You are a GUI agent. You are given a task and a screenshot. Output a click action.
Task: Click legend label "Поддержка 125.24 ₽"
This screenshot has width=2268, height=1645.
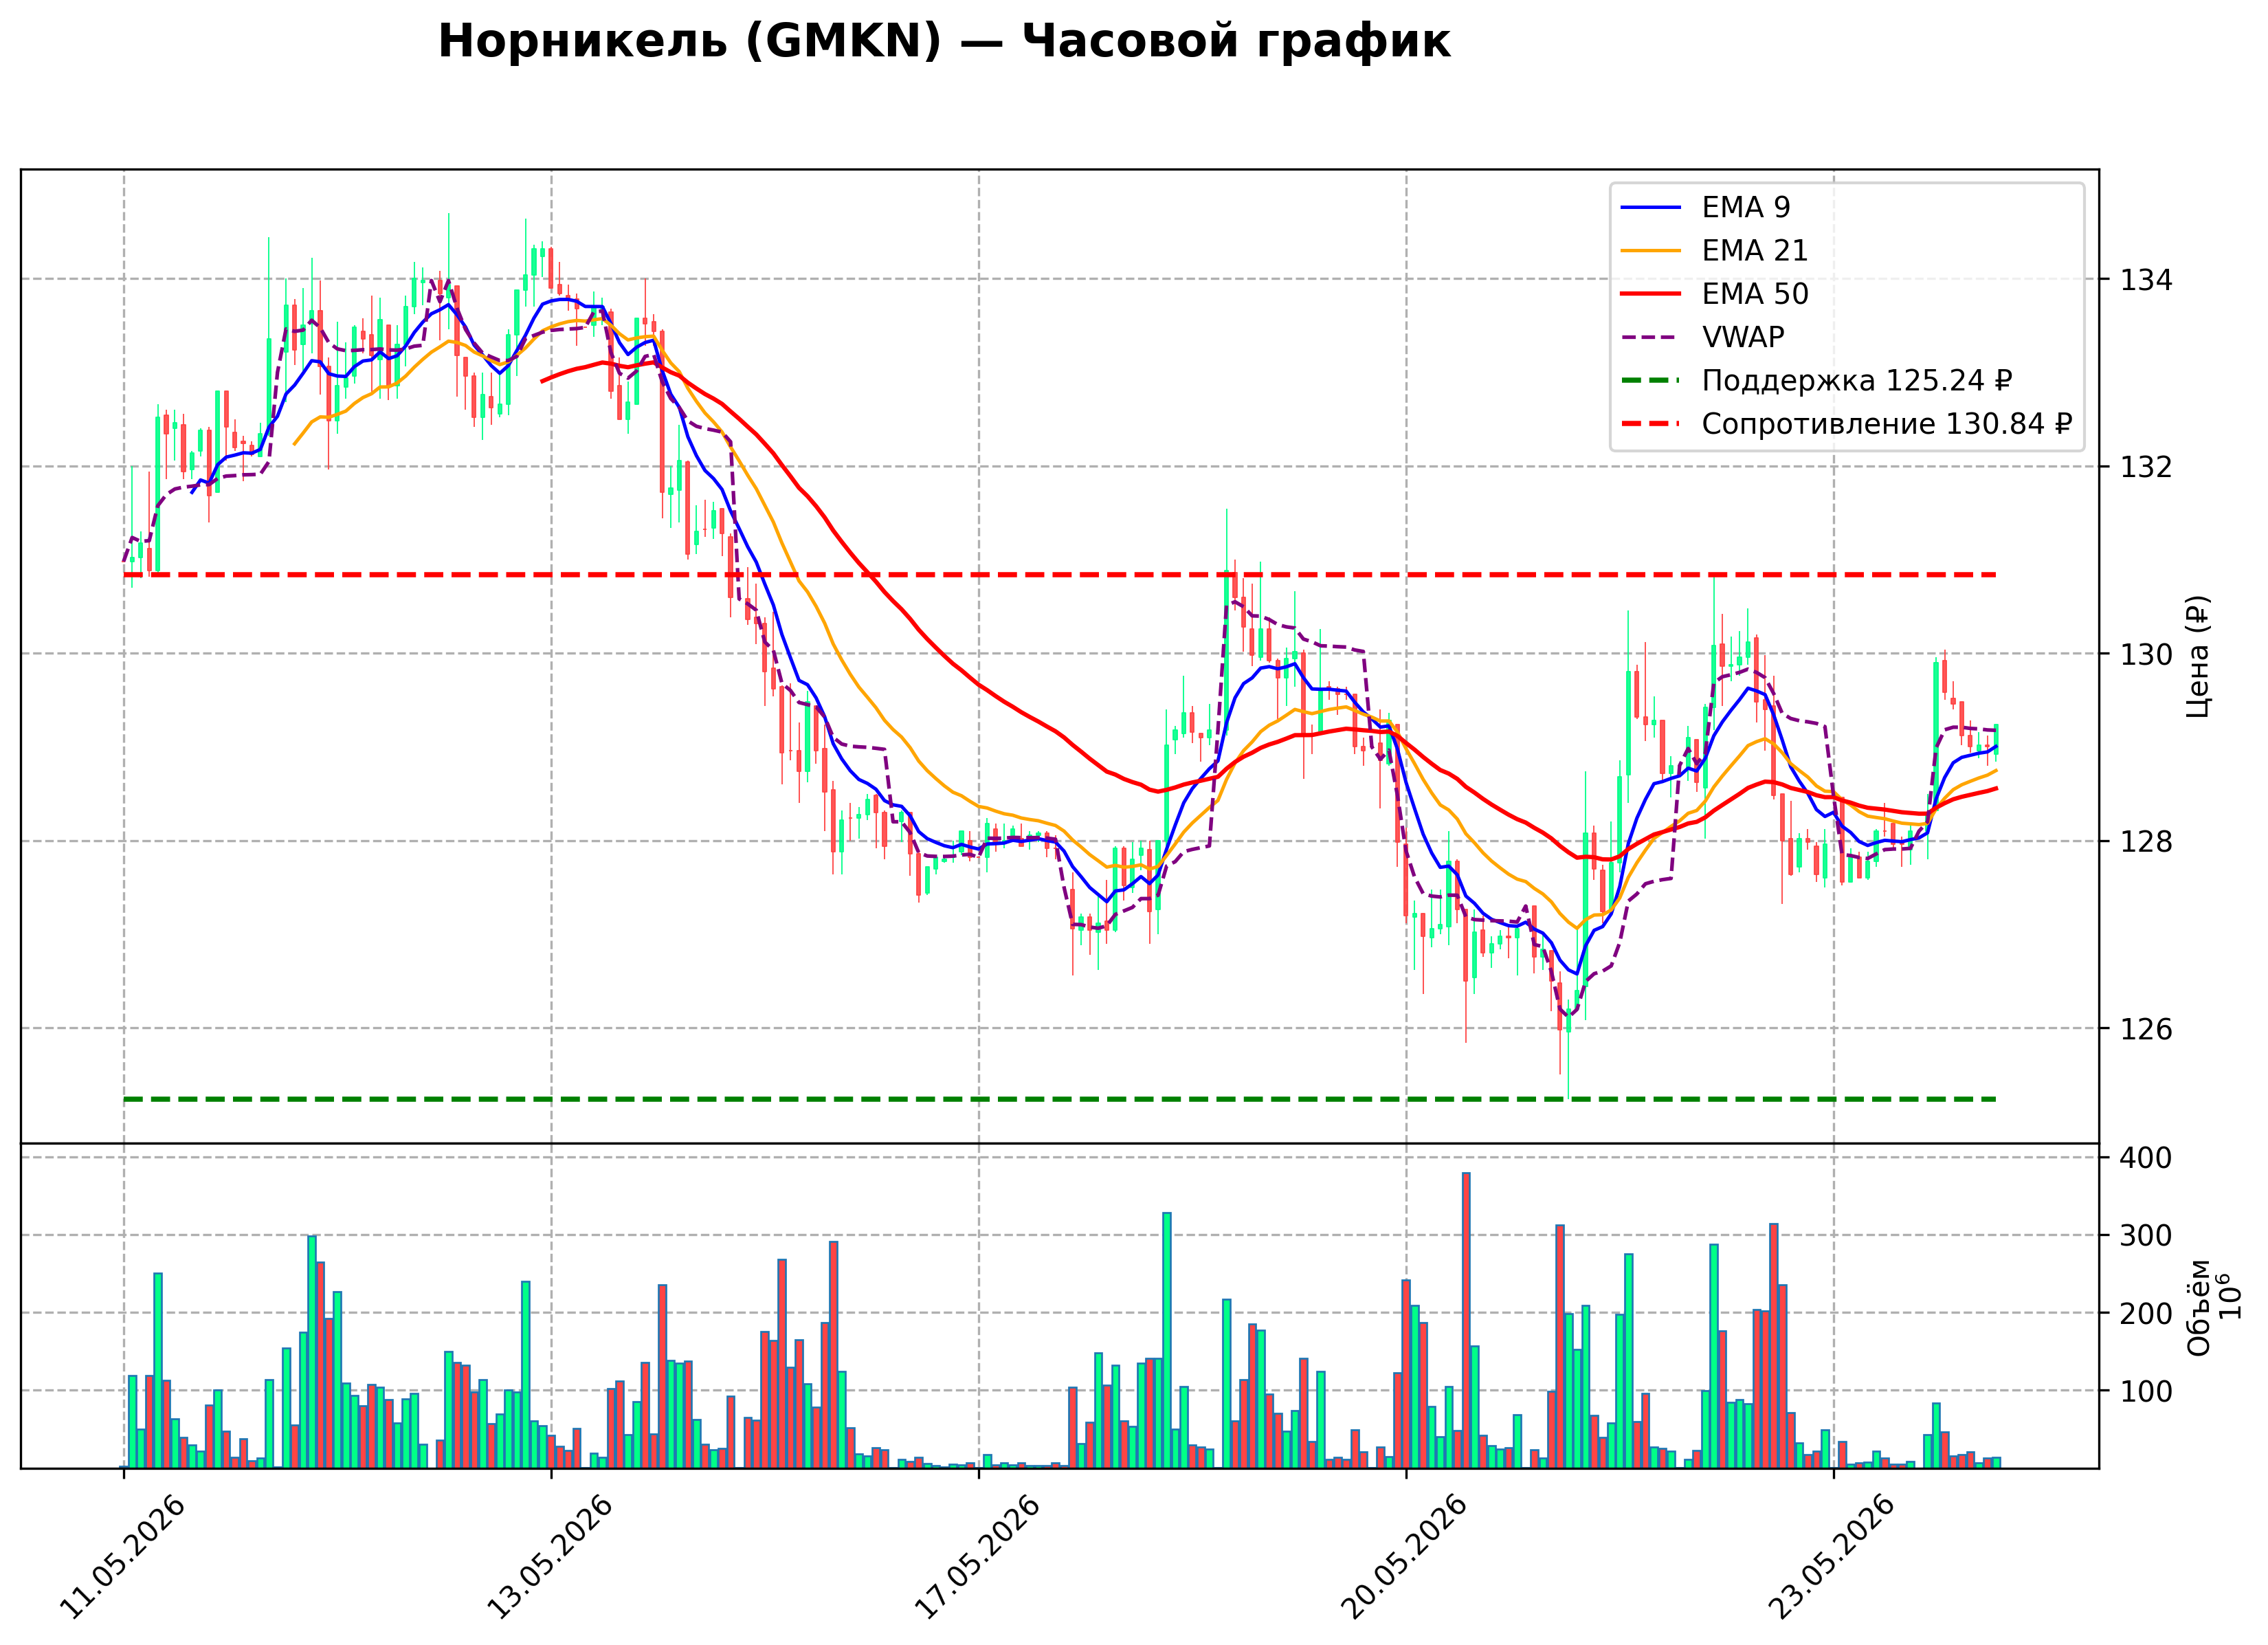click(1857, 381)
